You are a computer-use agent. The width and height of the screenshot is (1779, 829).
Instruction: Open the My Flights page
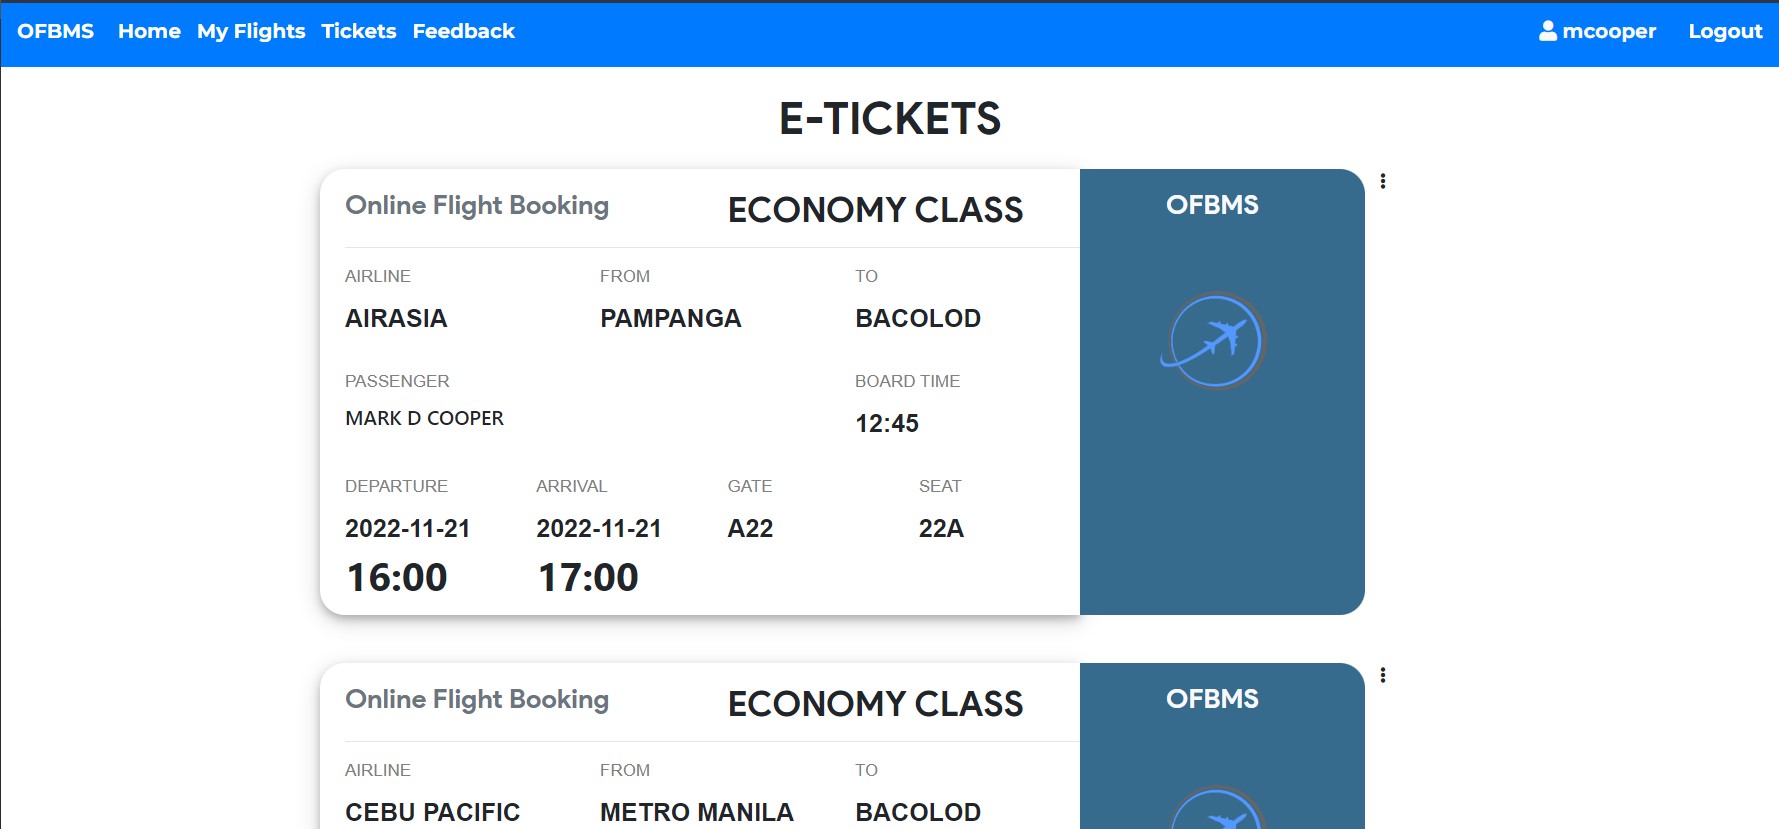(x=251, y=31)
